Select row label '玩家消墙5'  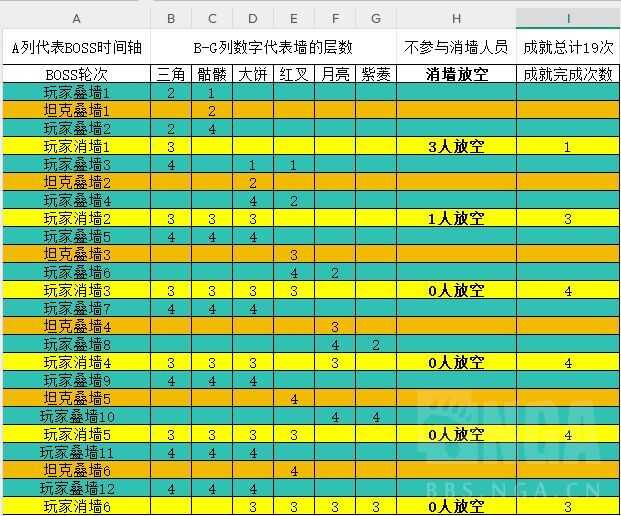tap(76, 434)
